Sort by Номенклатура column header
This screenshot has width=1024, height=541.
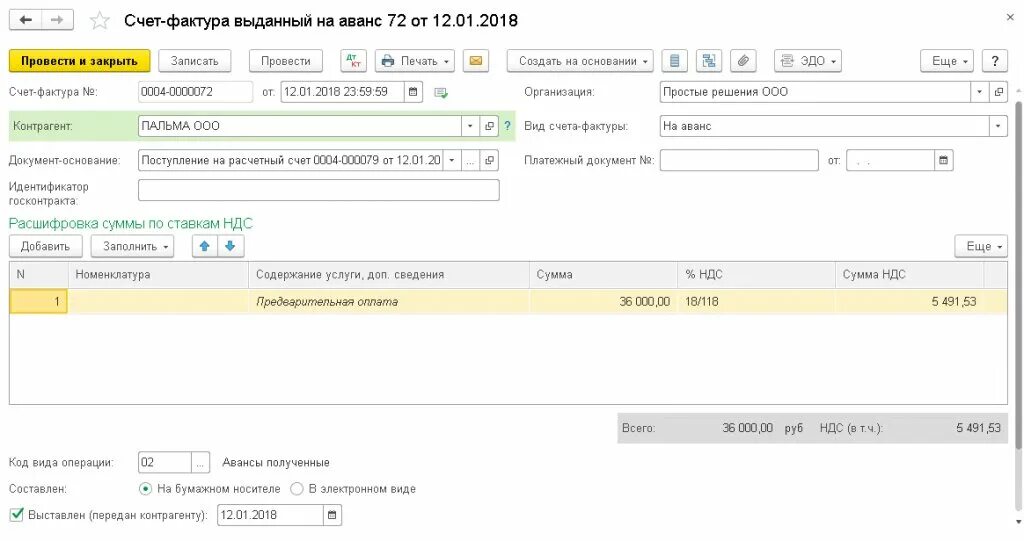tap(158, 274)
